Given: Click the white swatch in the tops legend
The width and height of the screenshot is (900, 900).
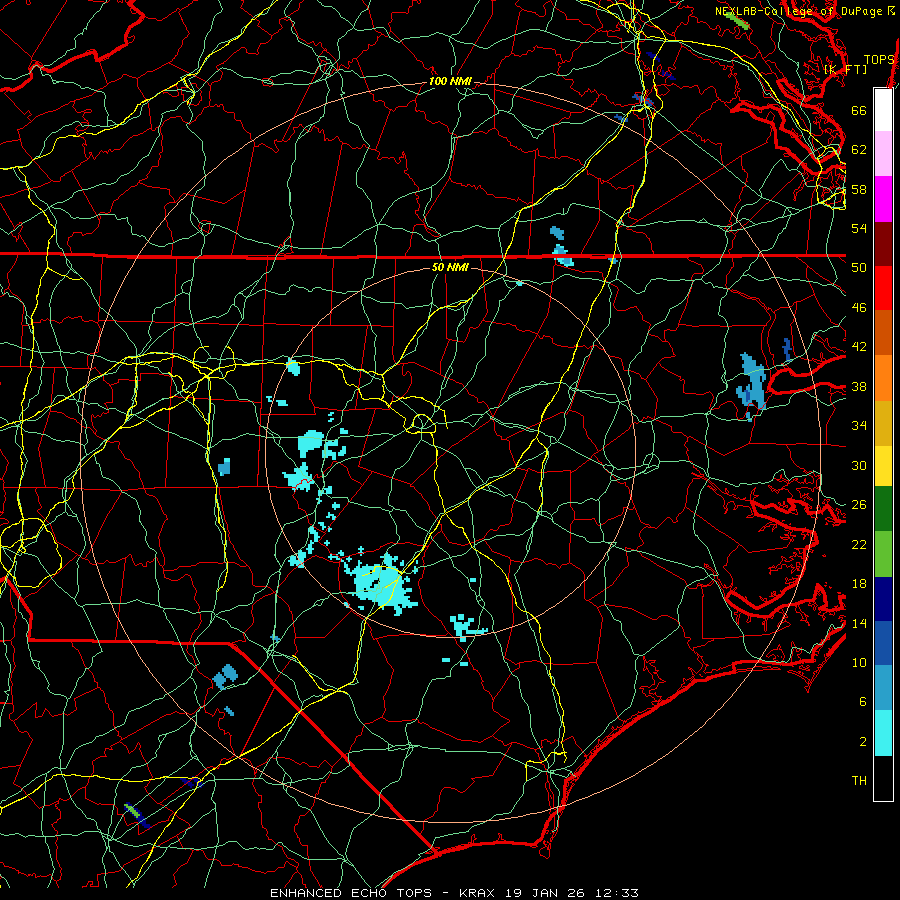Looking at the screenshot, I should [x=883, y=110].
